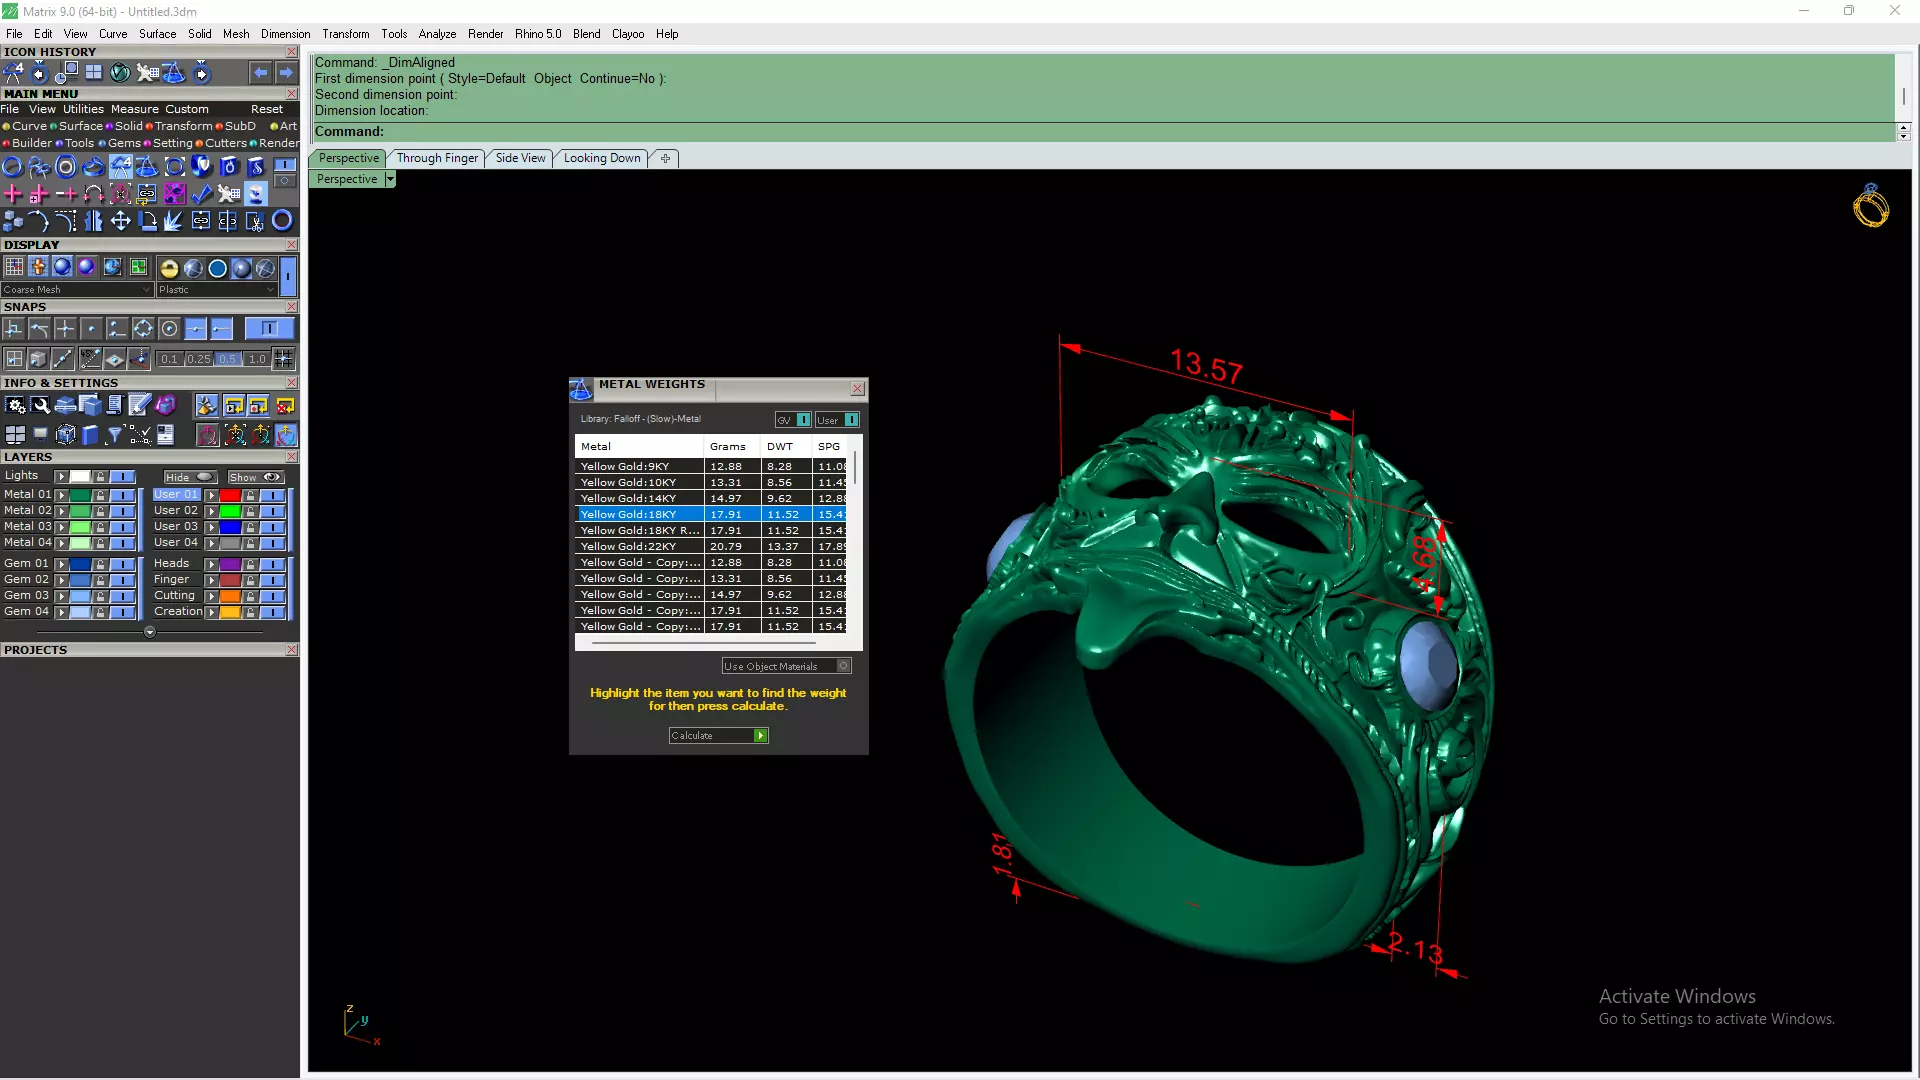Click the orange Cutting layer color swatch

click(x=230, y=596)
